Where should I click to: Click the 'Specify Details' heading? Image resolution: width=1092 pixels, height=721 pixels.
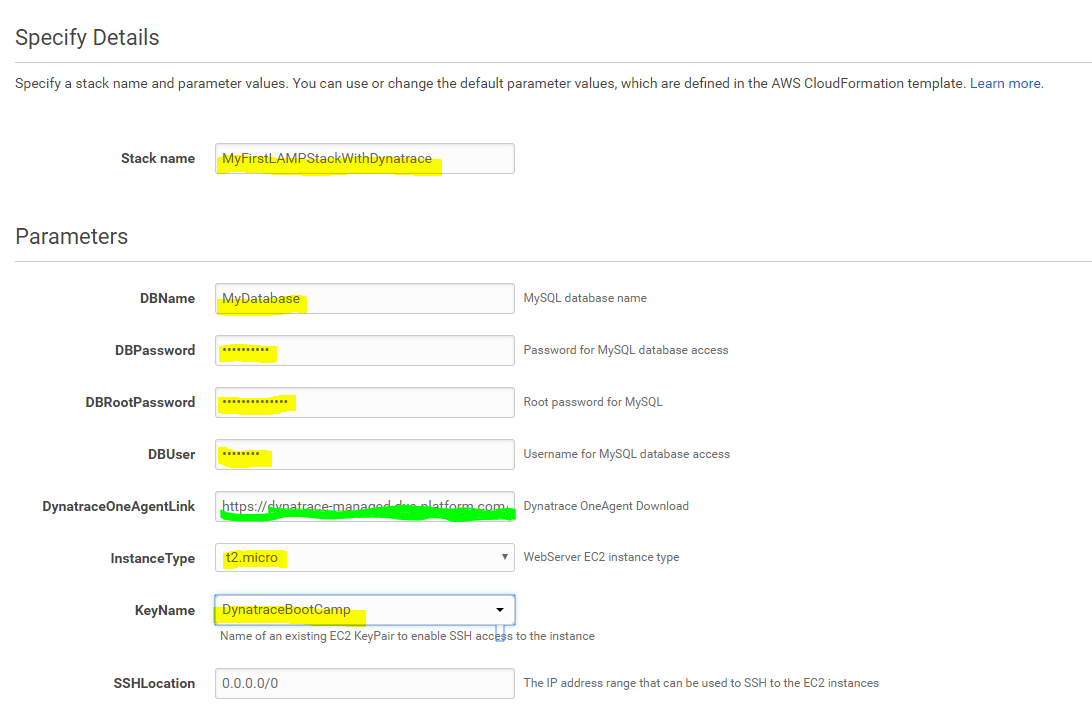[x=87, y=38]
